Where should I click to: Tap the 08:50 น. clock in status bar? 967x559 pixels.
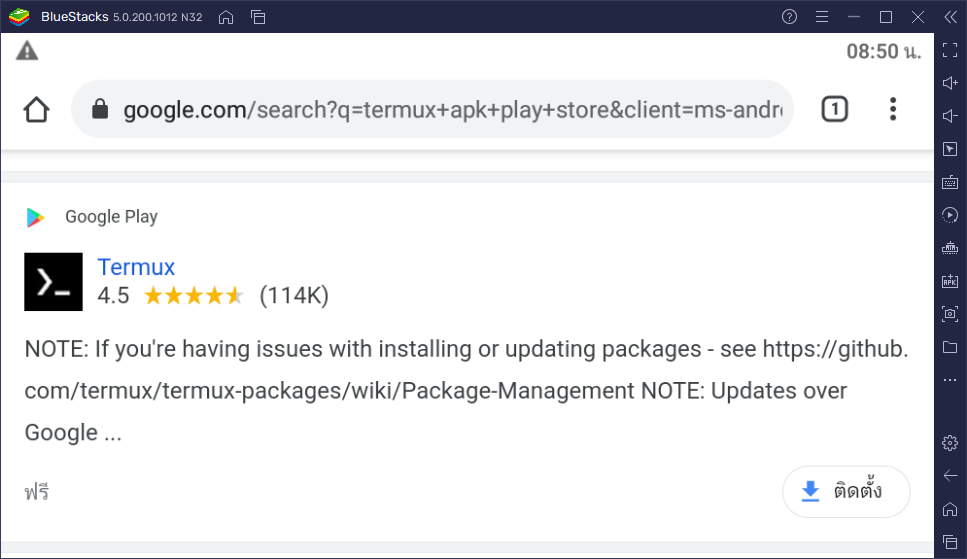click(x=884, y=51)
